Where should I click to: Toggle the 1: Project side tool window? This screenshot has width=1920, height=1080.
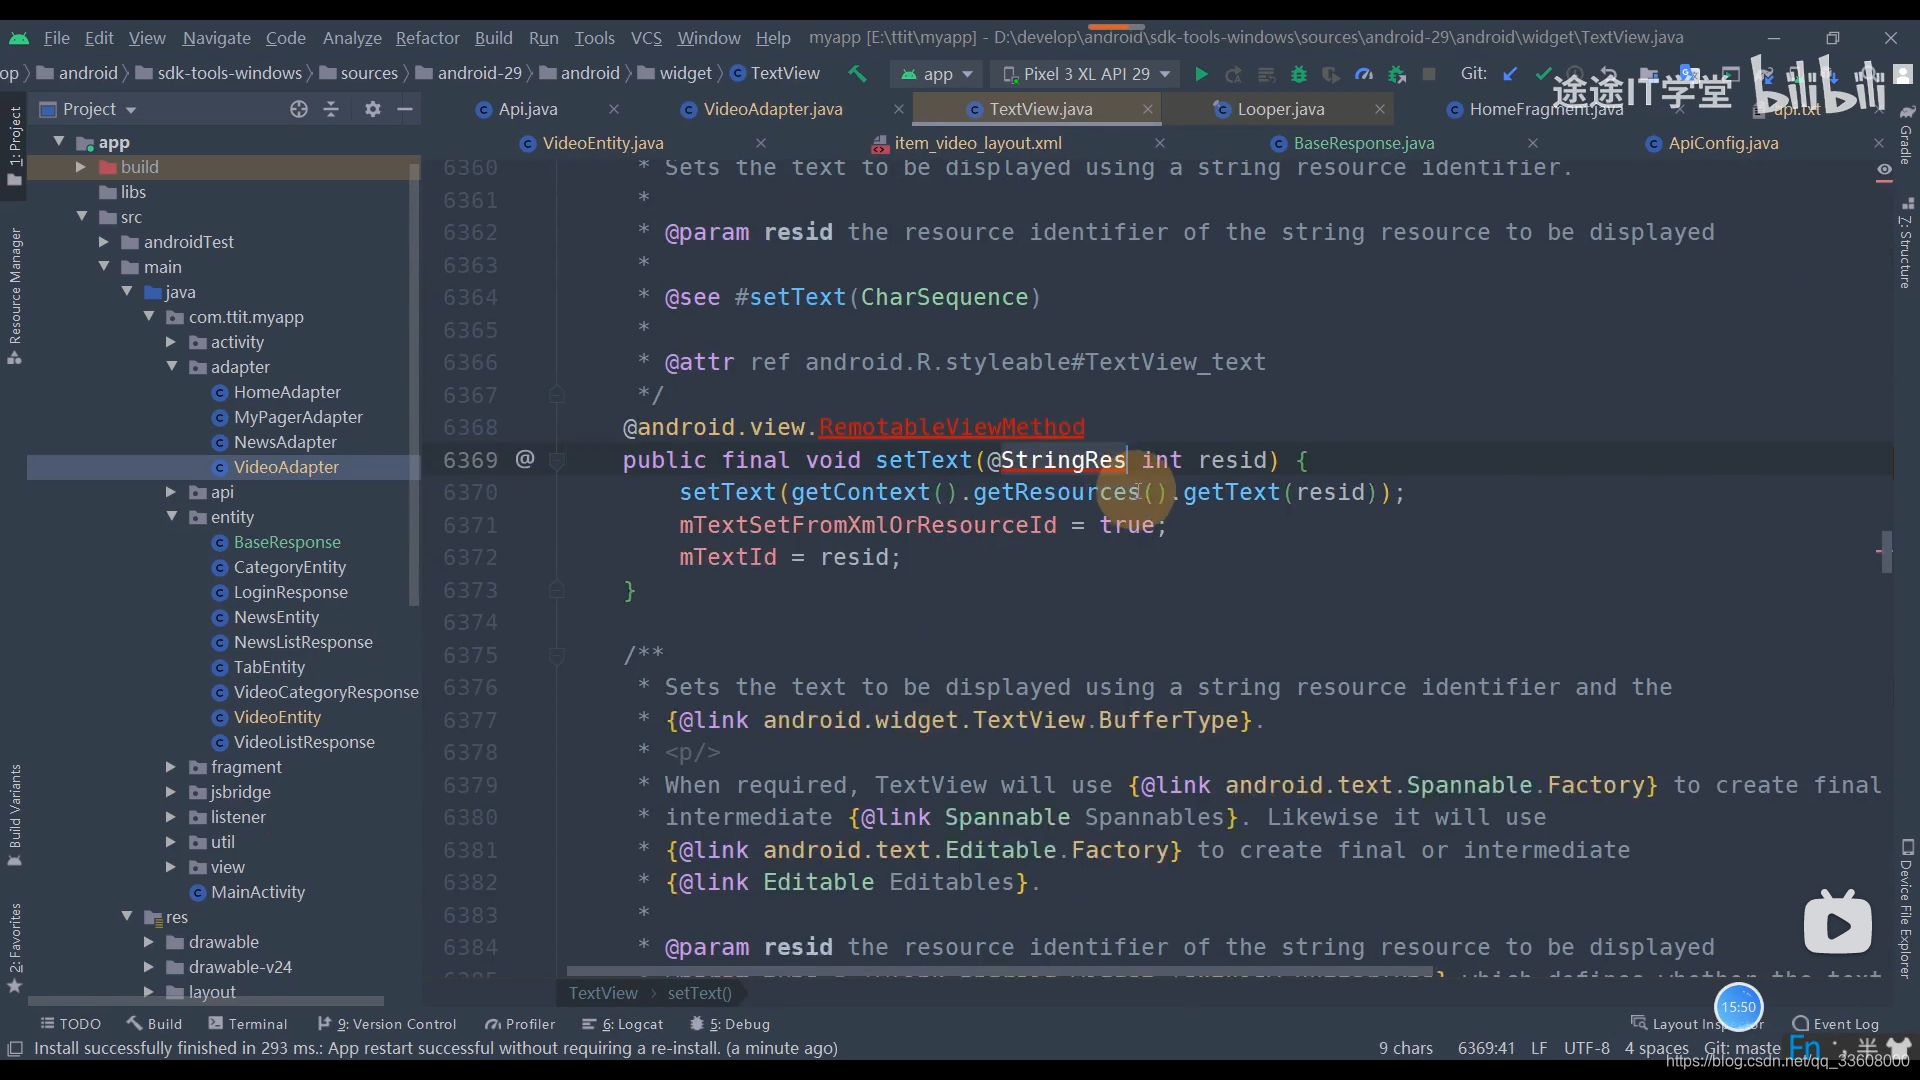pyautogui.click(x=14, y=146)
